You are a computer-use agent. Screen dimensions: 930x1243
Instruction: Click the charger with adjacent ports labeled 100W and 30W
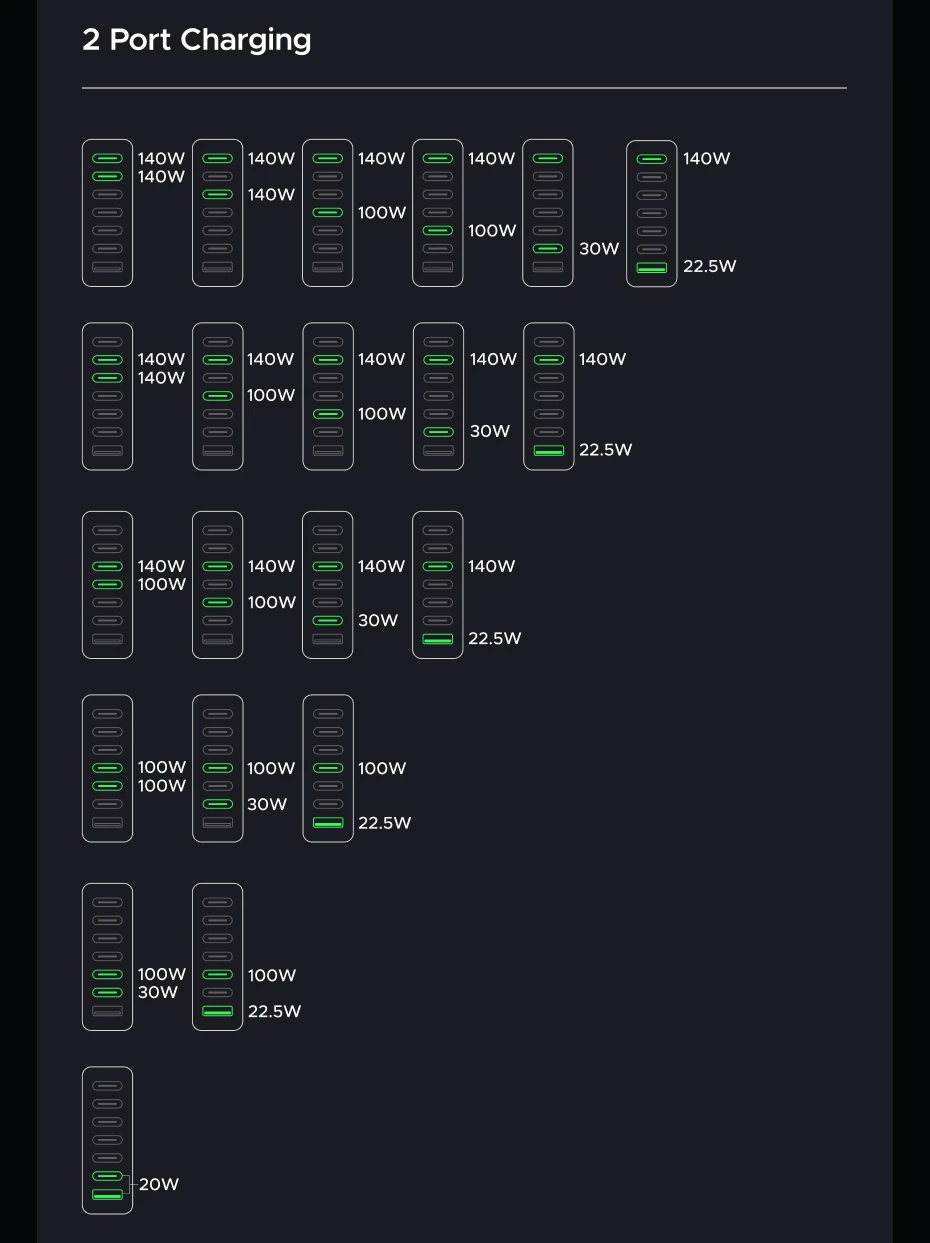point(107,957)
